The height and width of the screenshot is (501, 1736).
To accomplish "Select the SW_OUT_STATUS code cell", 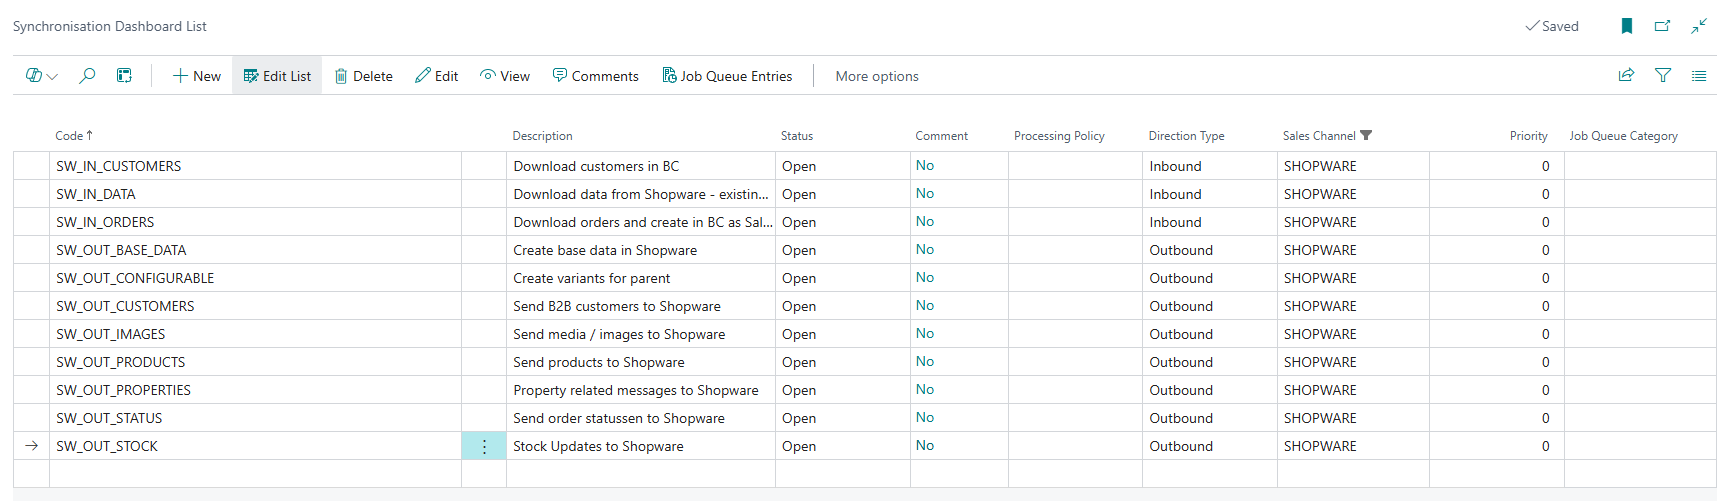I will [255, 418].
